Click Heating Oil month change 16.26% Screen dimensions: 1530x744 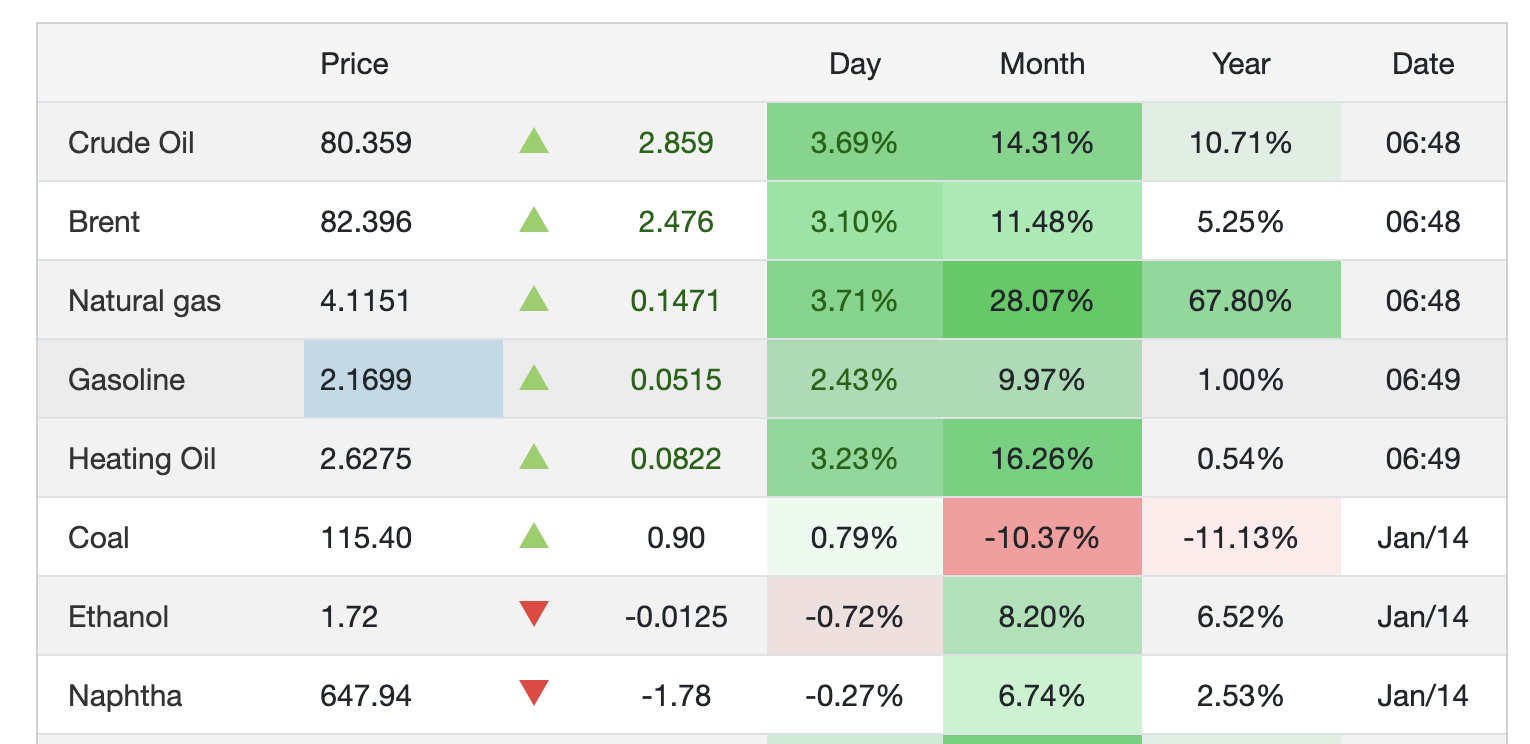pos(1042,458)
